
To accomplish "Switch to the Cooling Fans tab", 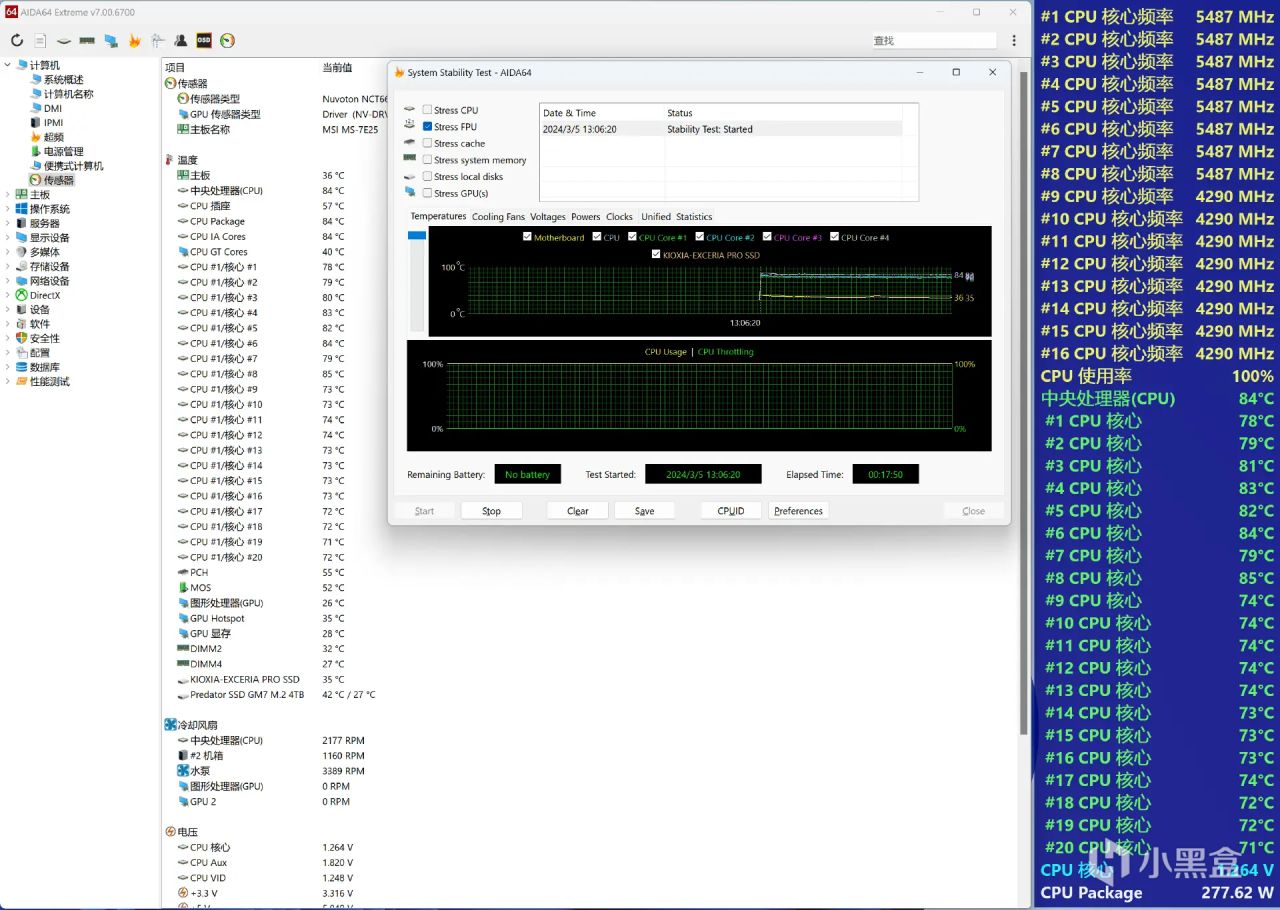I will pos(497,217).
